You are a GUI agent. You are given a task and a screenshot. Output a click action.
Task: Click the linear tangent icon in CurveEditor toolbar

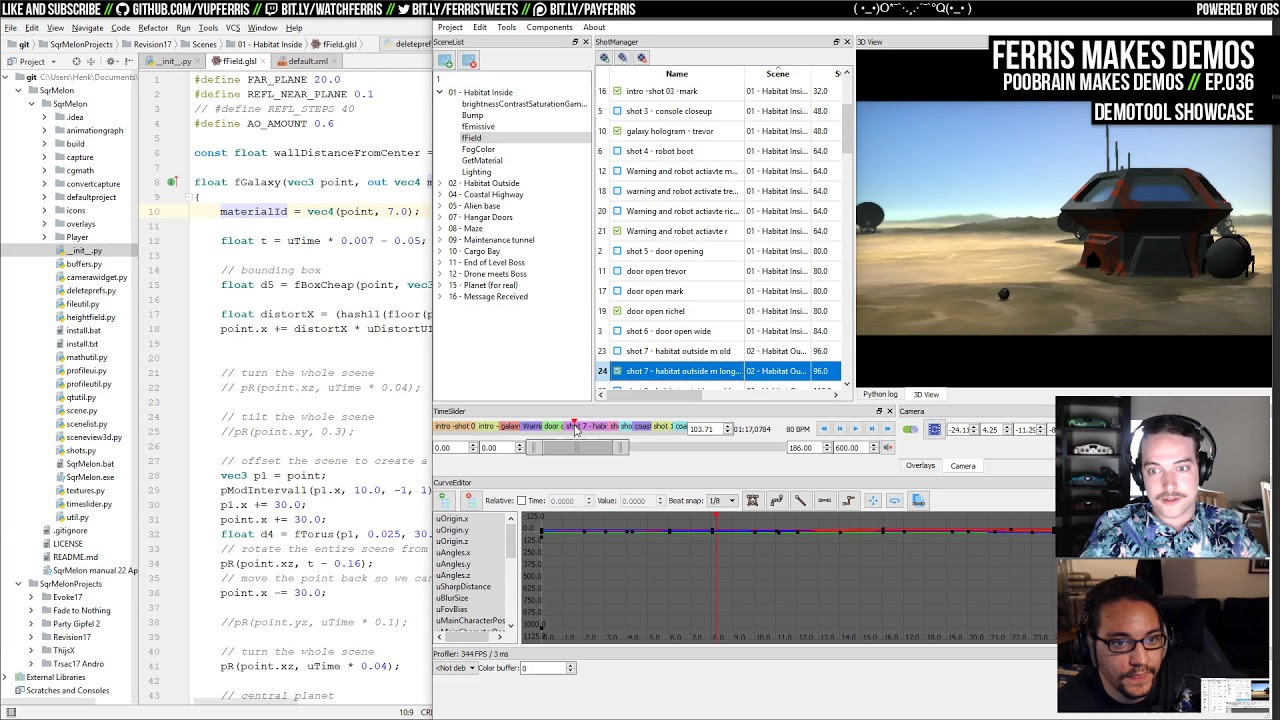tap(801, 500)
